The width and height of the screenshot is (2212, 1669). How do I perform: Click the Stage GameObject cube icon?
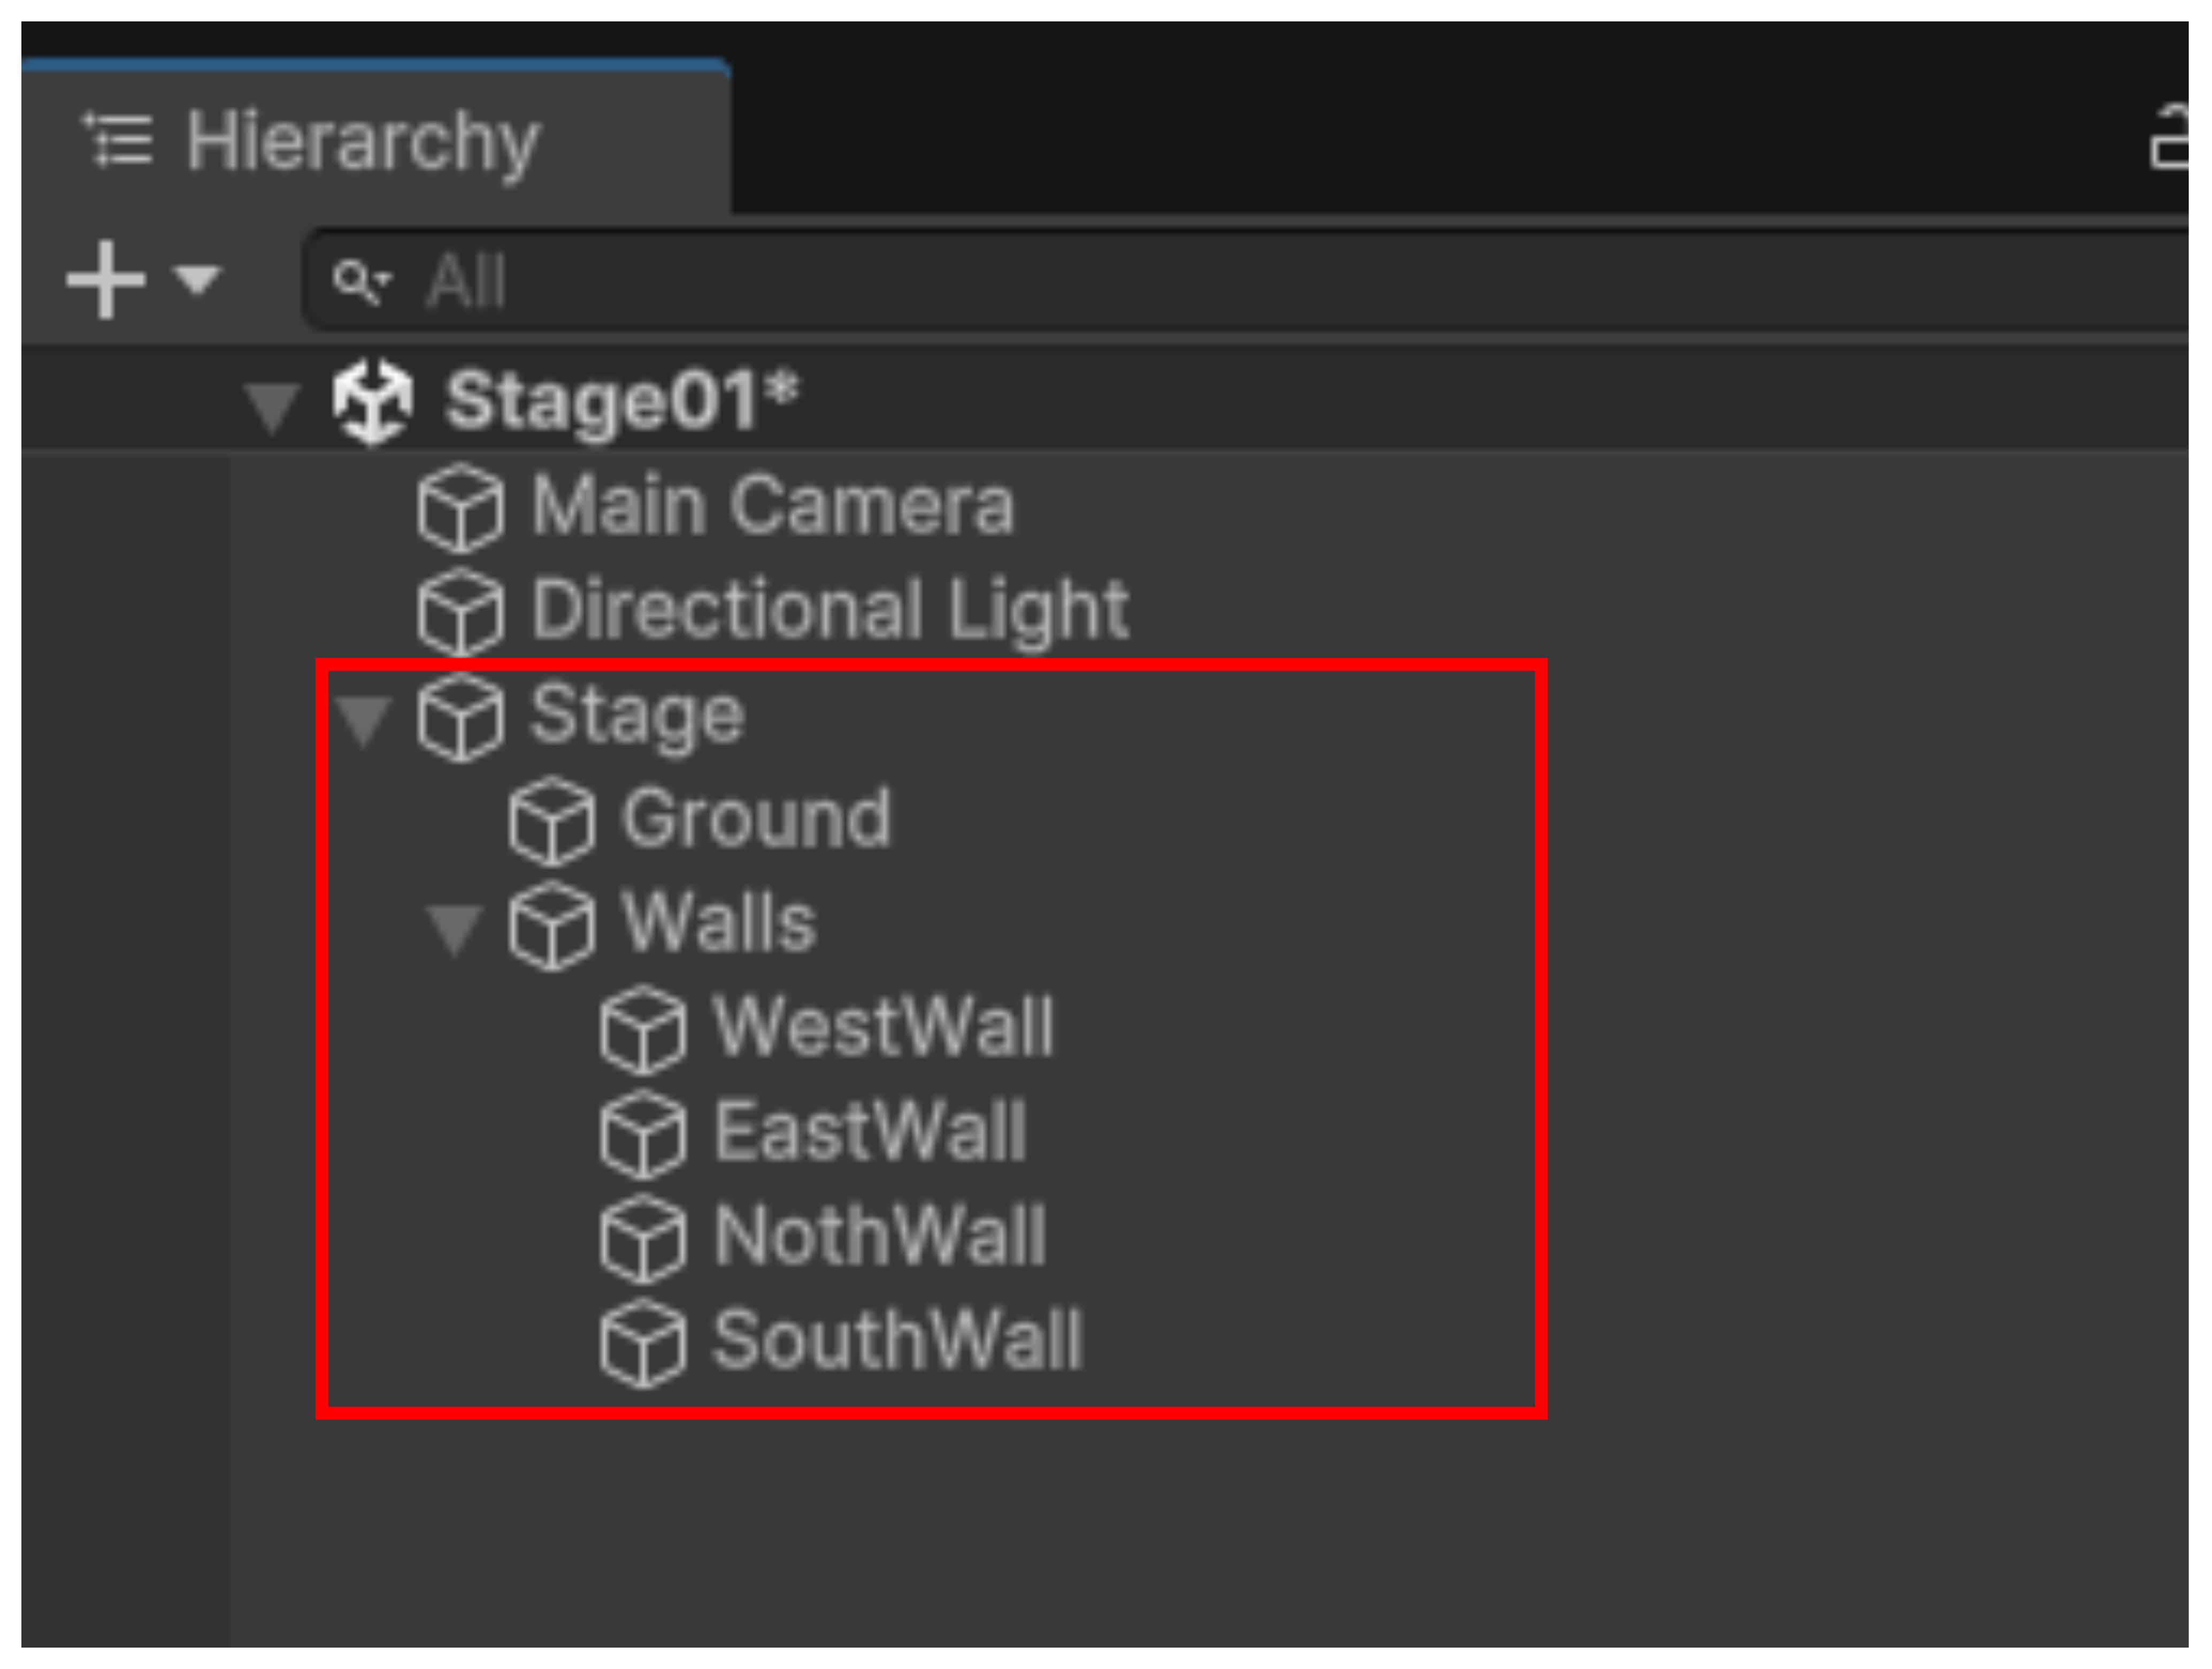coord(460,717)
